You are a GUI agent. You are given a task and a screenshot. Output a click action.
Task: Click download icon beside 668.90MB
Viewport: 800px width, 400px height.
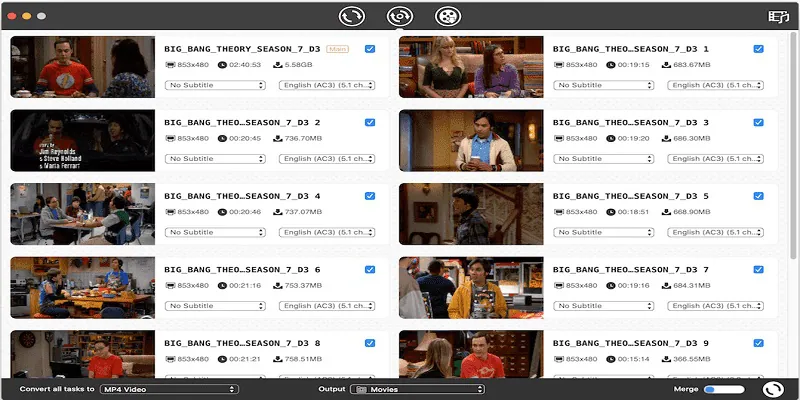click(666, 212)
